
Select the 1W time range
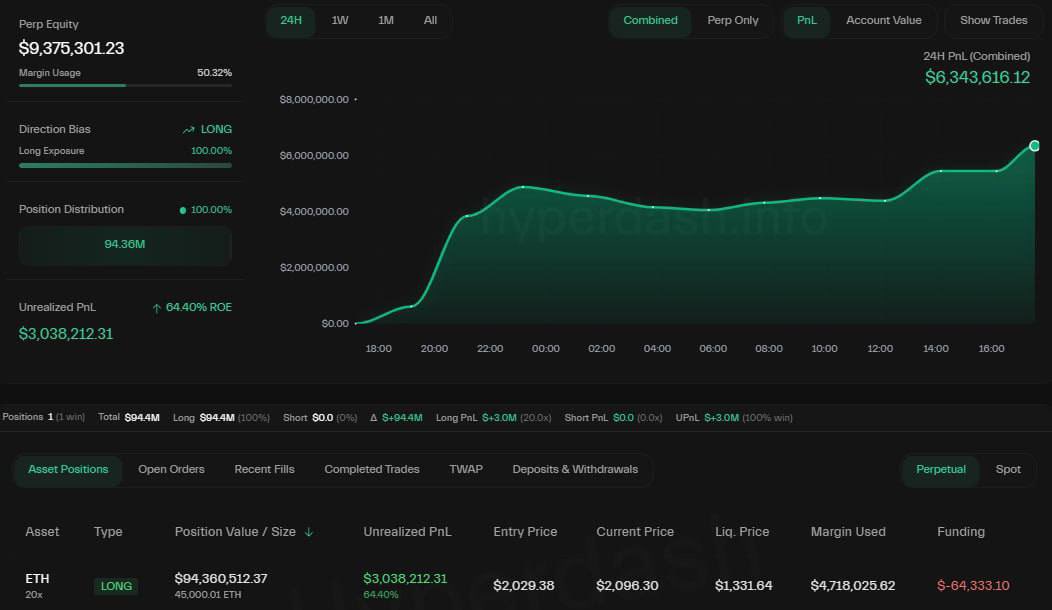click(x=340, y=21)
